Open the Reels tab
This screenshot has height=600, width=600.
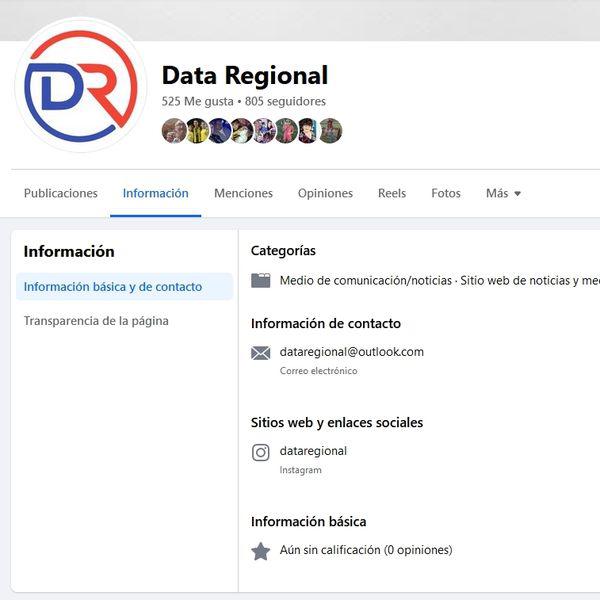coord(392,194)
